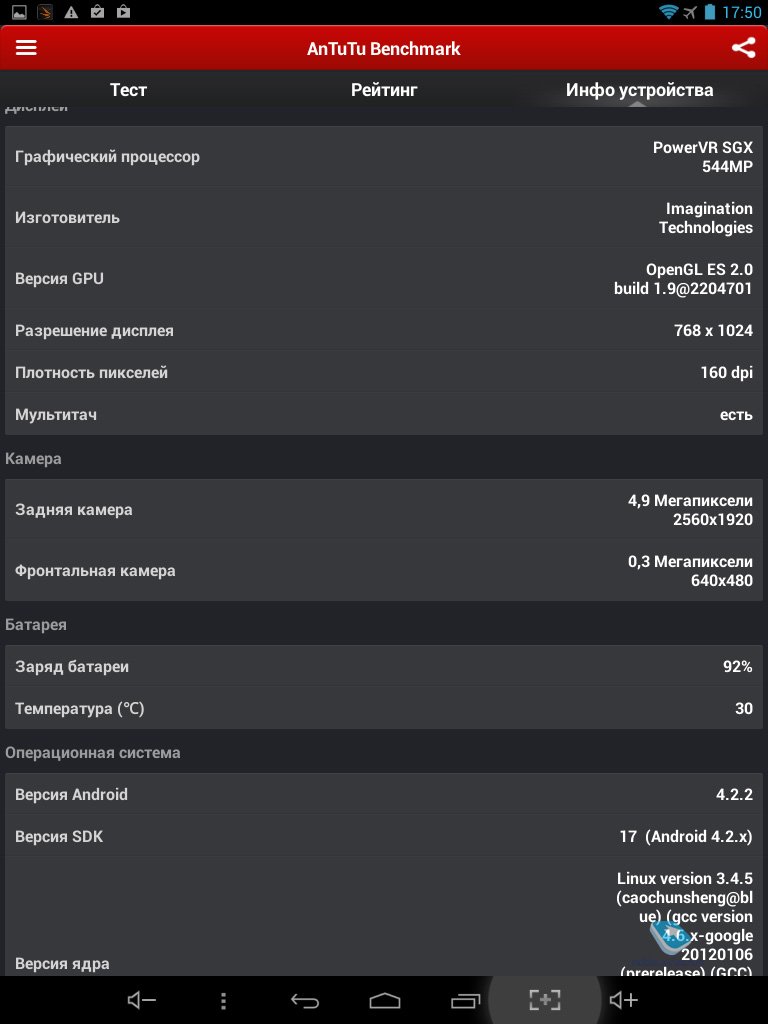Select the Разрешение дисплея row

tap(384, 330)
